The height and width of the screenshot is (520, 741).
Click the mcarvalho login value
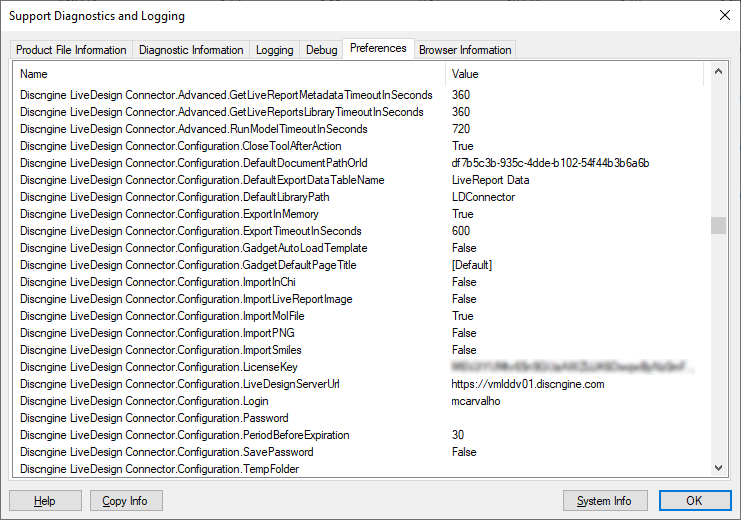click(x=476, y=401)
